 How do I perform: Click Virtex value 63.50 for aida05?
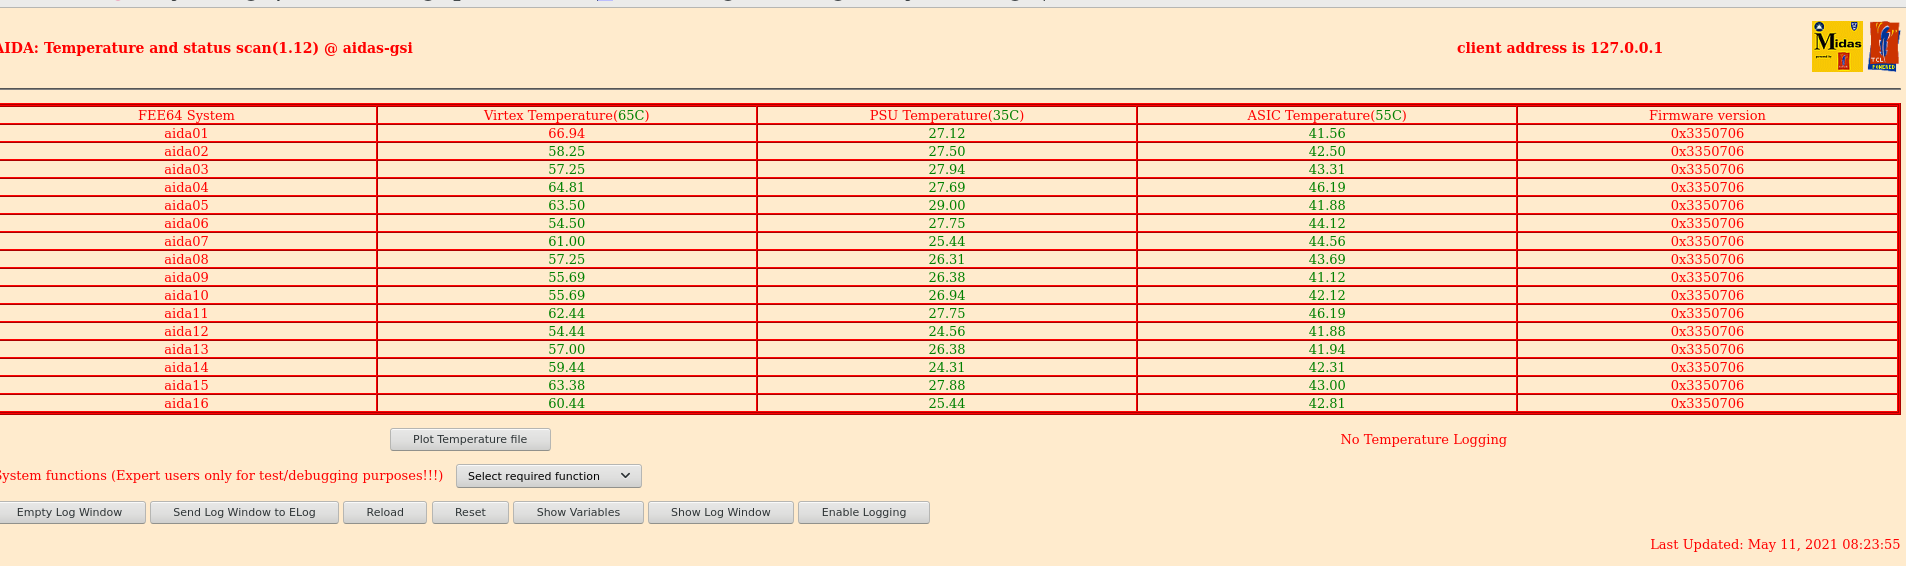(x=566, y=205)
